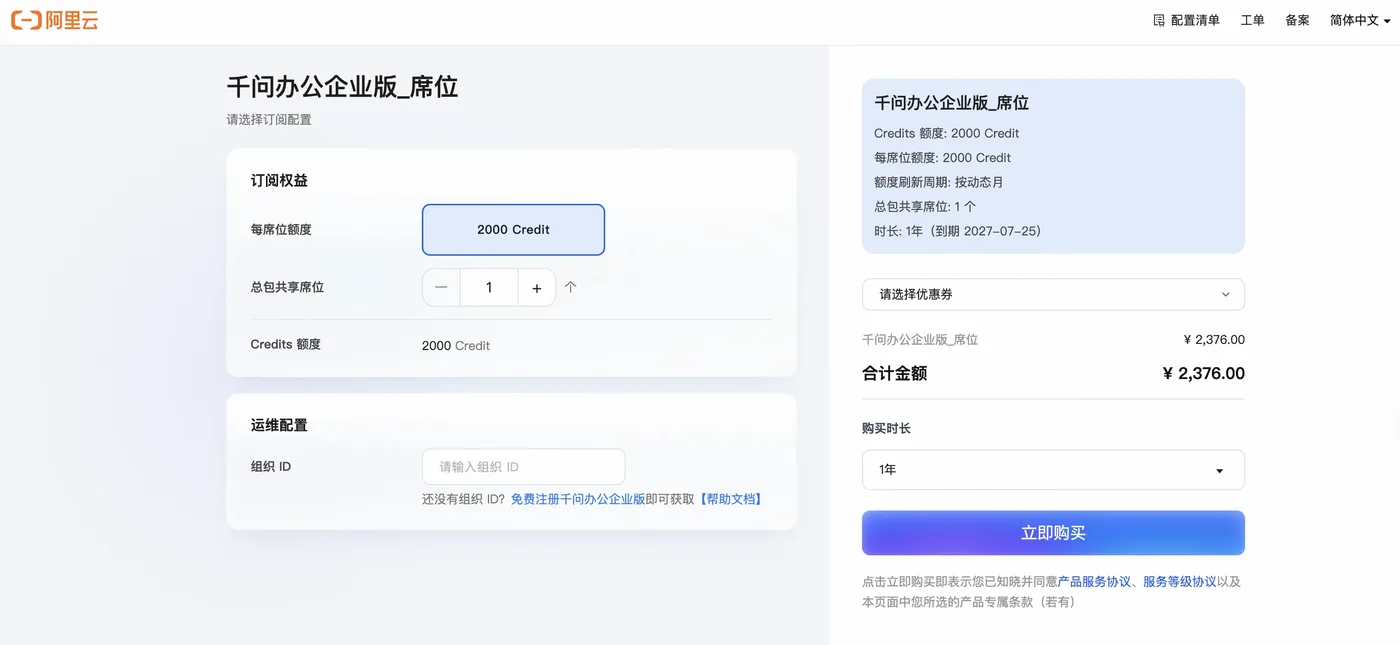This screenshot has width=1400, height=645.
Task: Click the 千问办公企业版_席位 page heading
Action: click(x=343, y=87)
